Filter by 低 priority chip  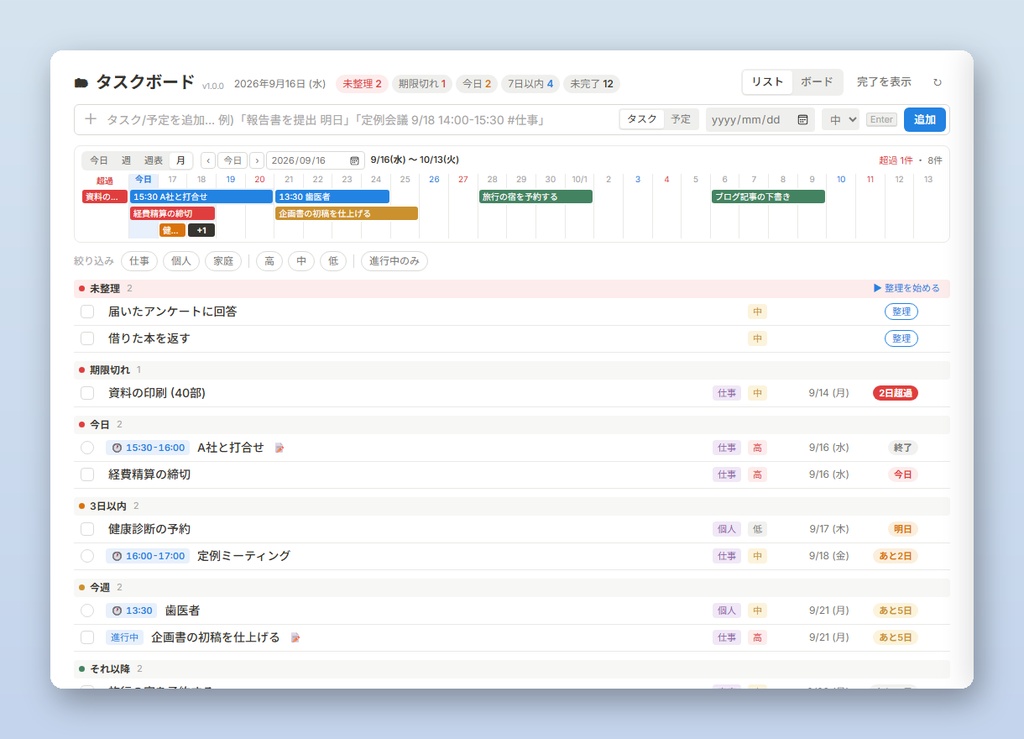333,261
